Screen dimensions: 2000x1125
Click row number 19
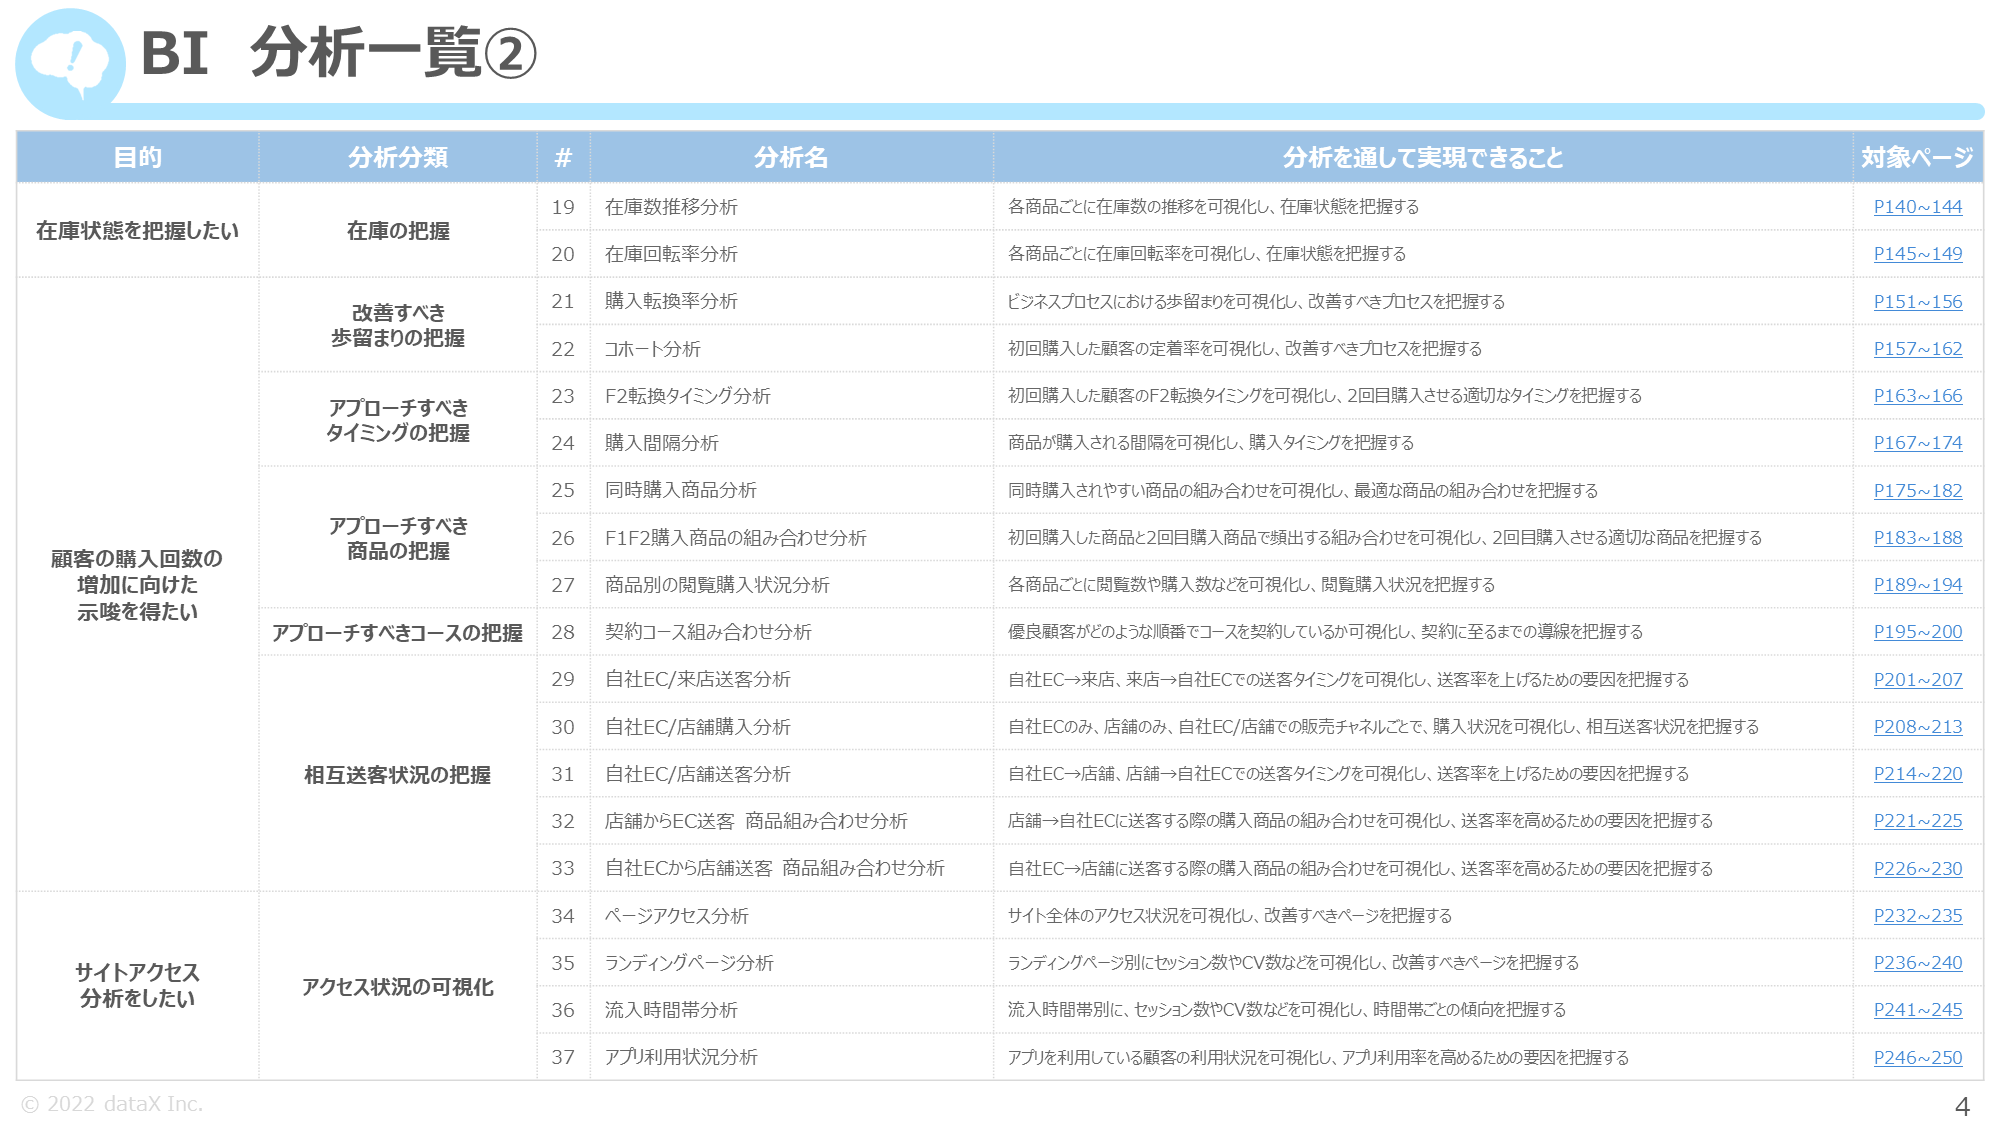point(563,207)
